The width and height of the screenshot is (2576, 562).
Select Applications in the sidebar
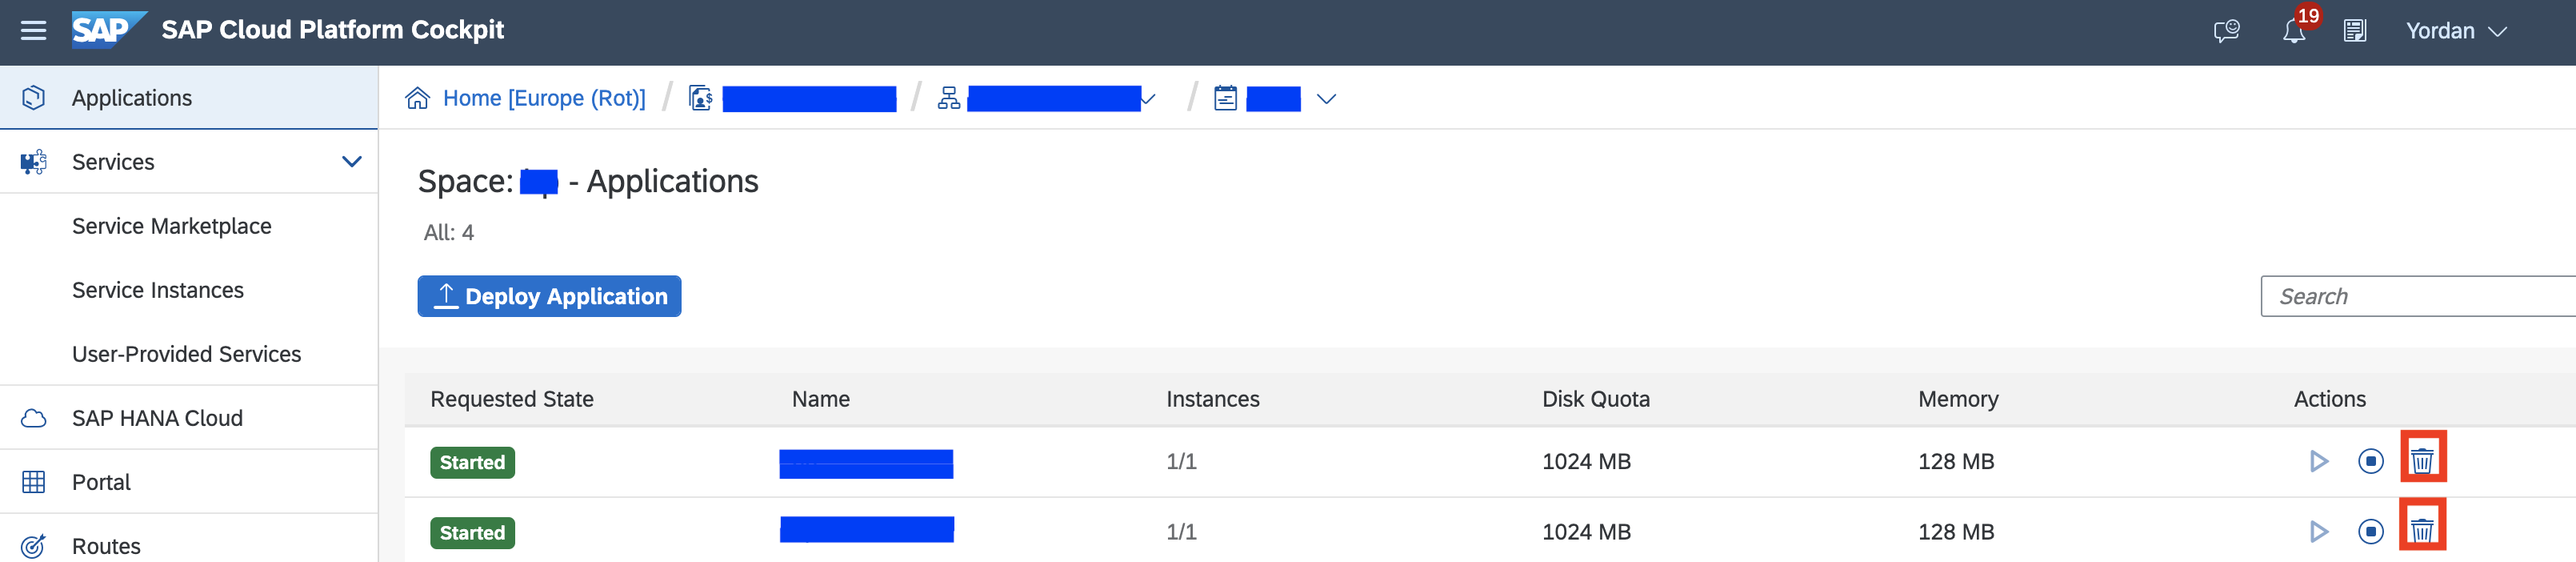pyautogui.click(x=189, y=98)
